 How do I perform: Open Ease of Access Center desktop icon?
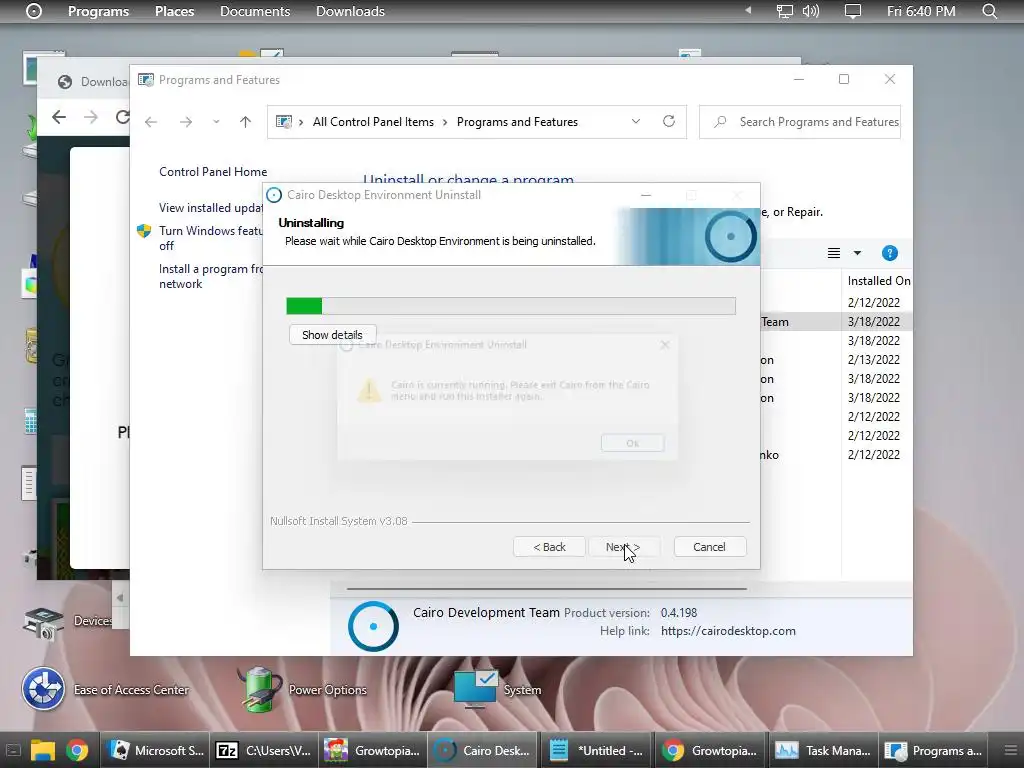[104, 690]
